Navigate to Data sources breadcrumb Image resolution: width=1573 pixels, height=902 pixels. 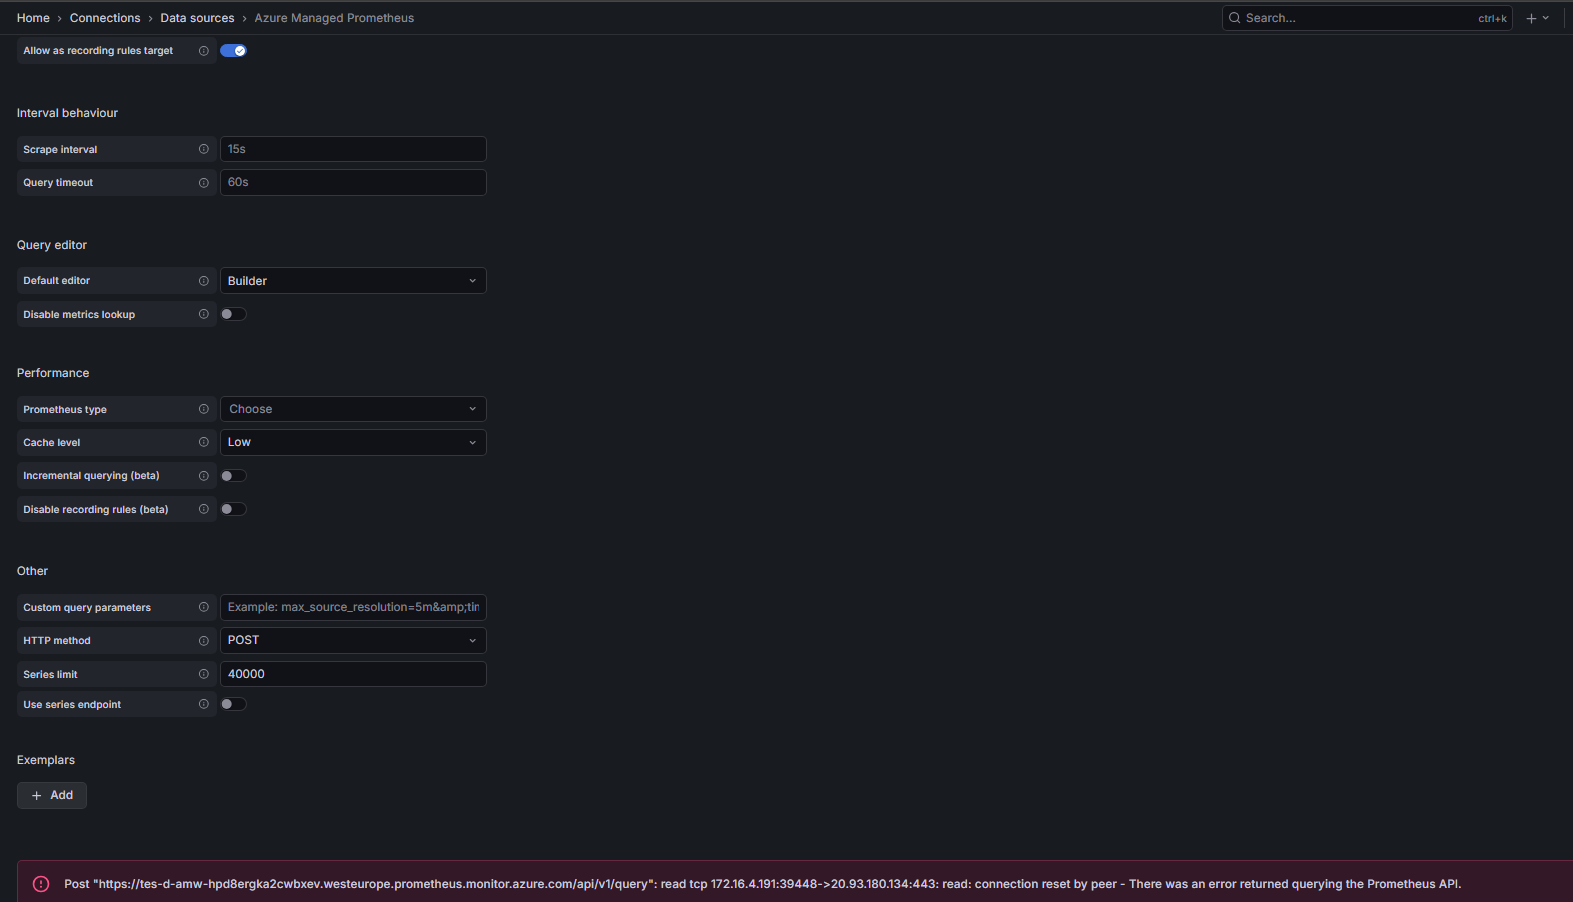point(197,18)
